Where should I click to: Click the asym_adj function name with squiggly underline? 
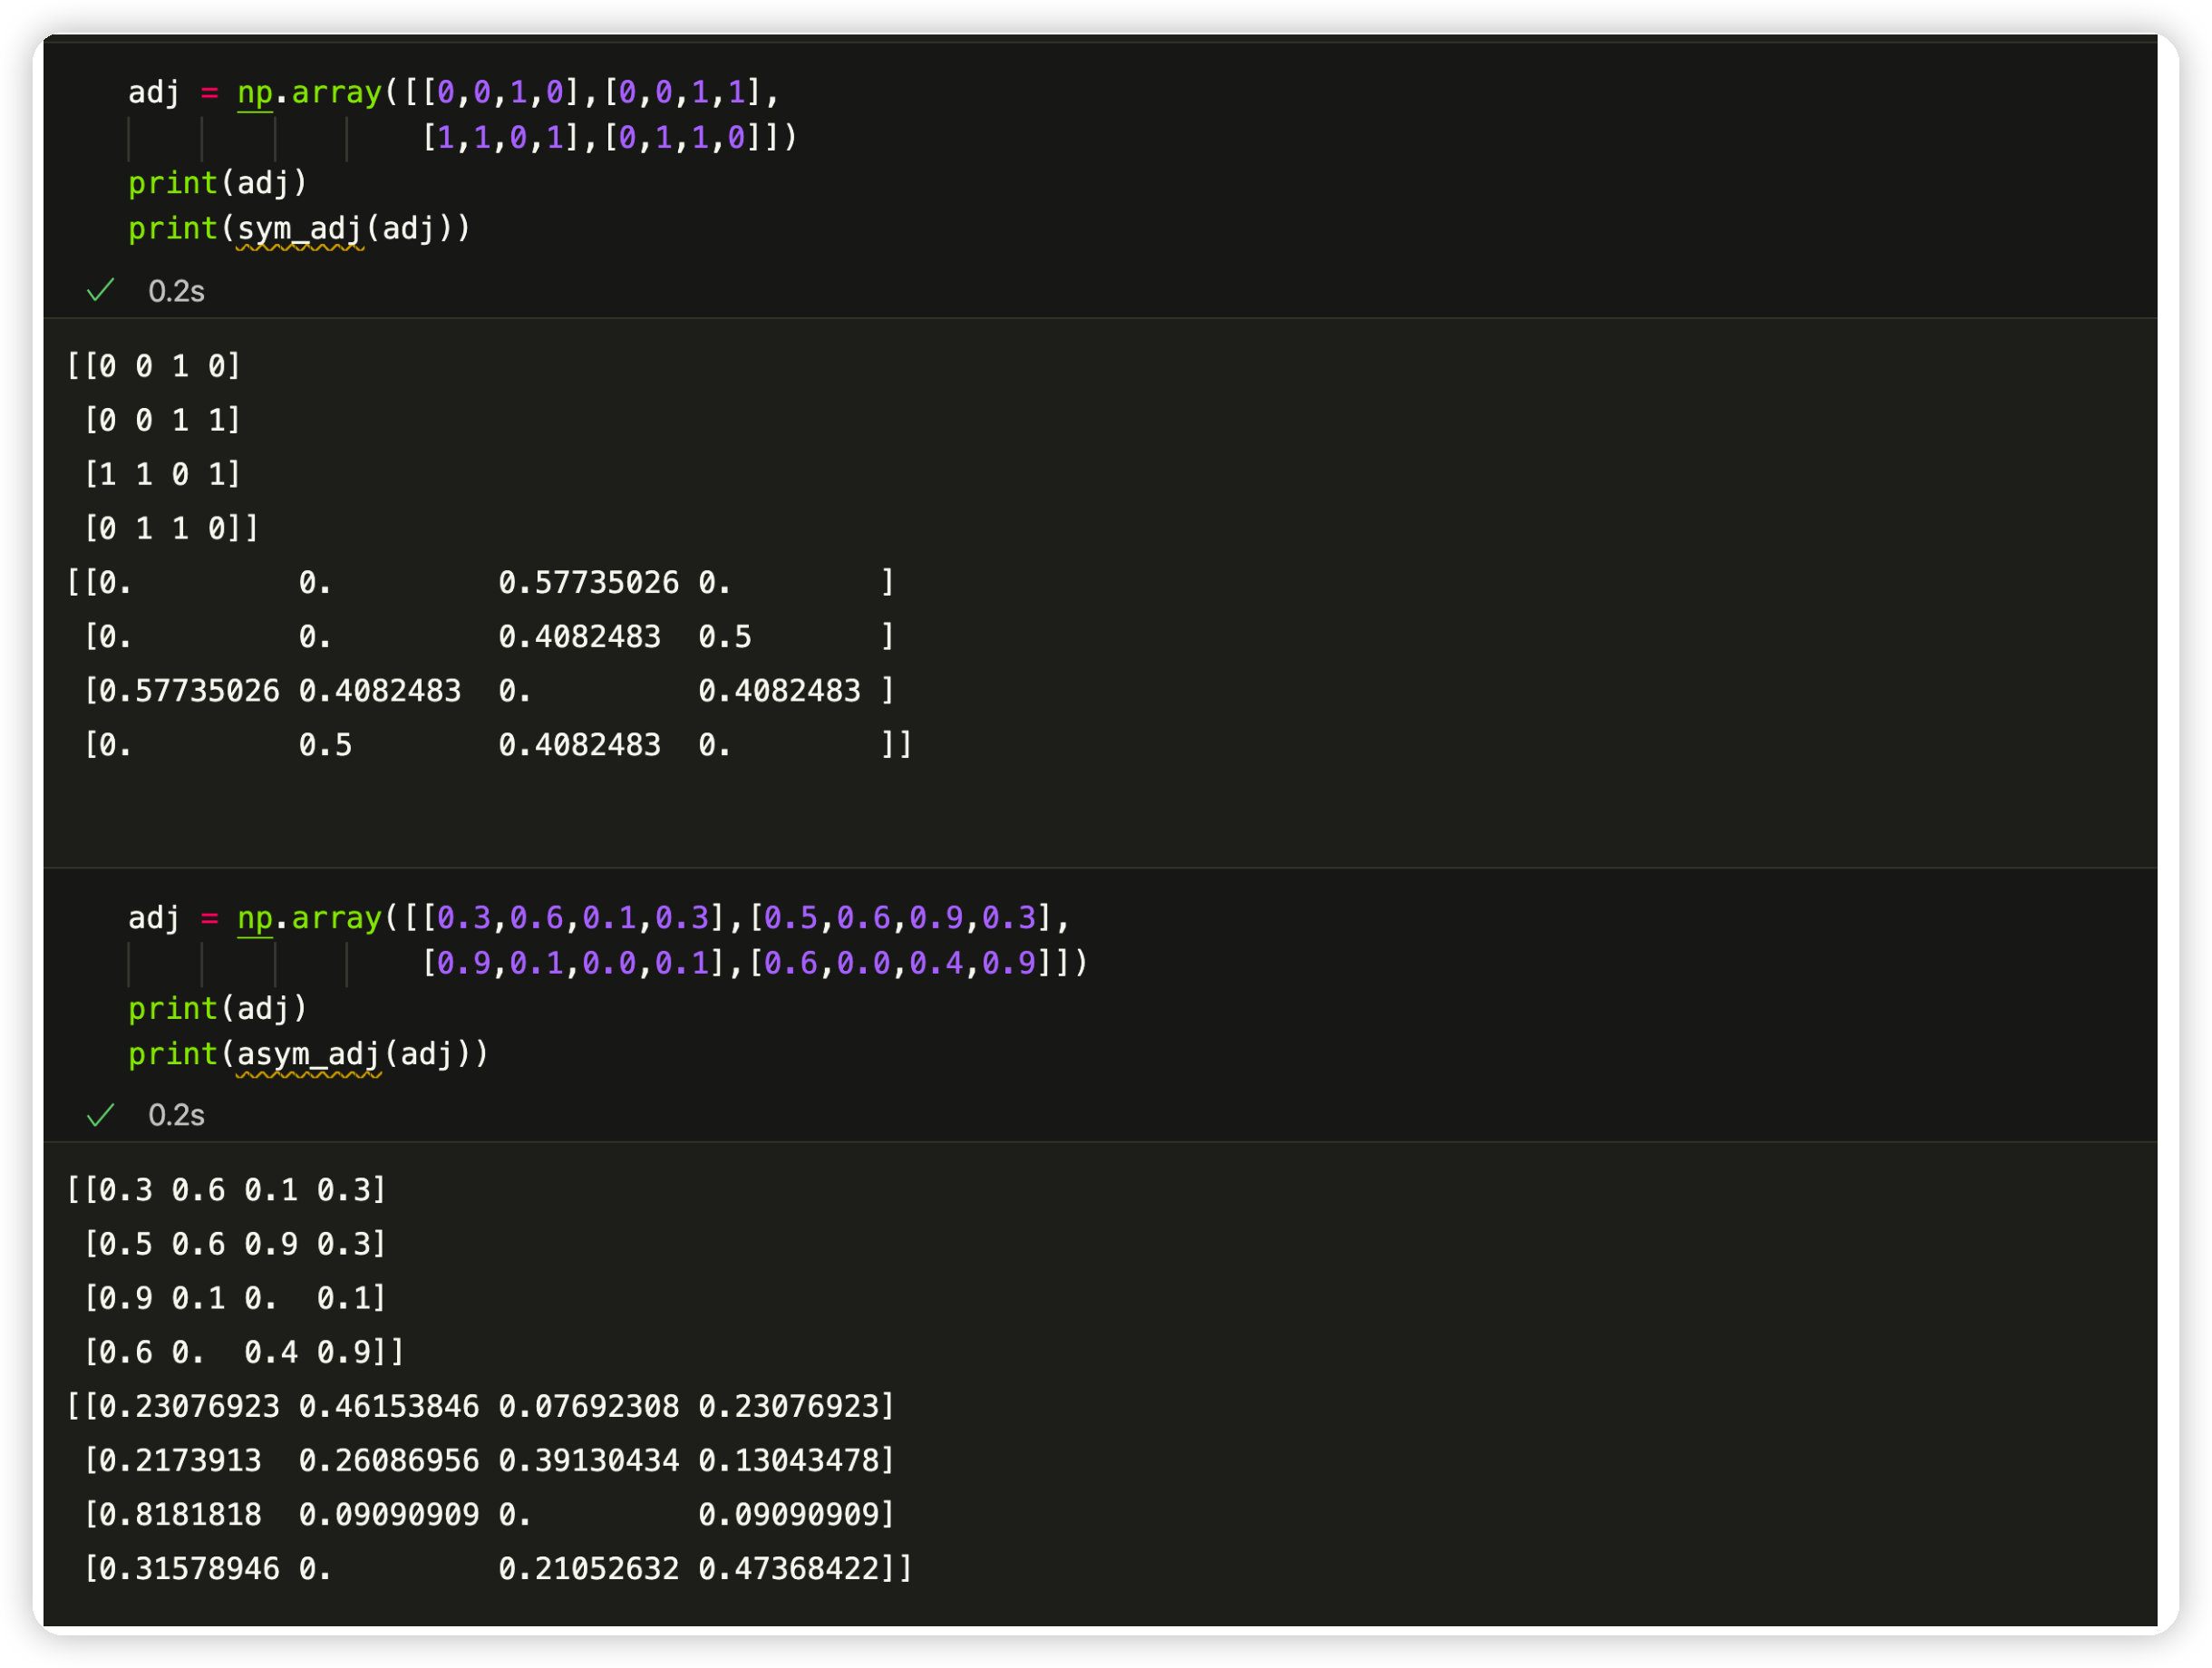click(309, 1056)
